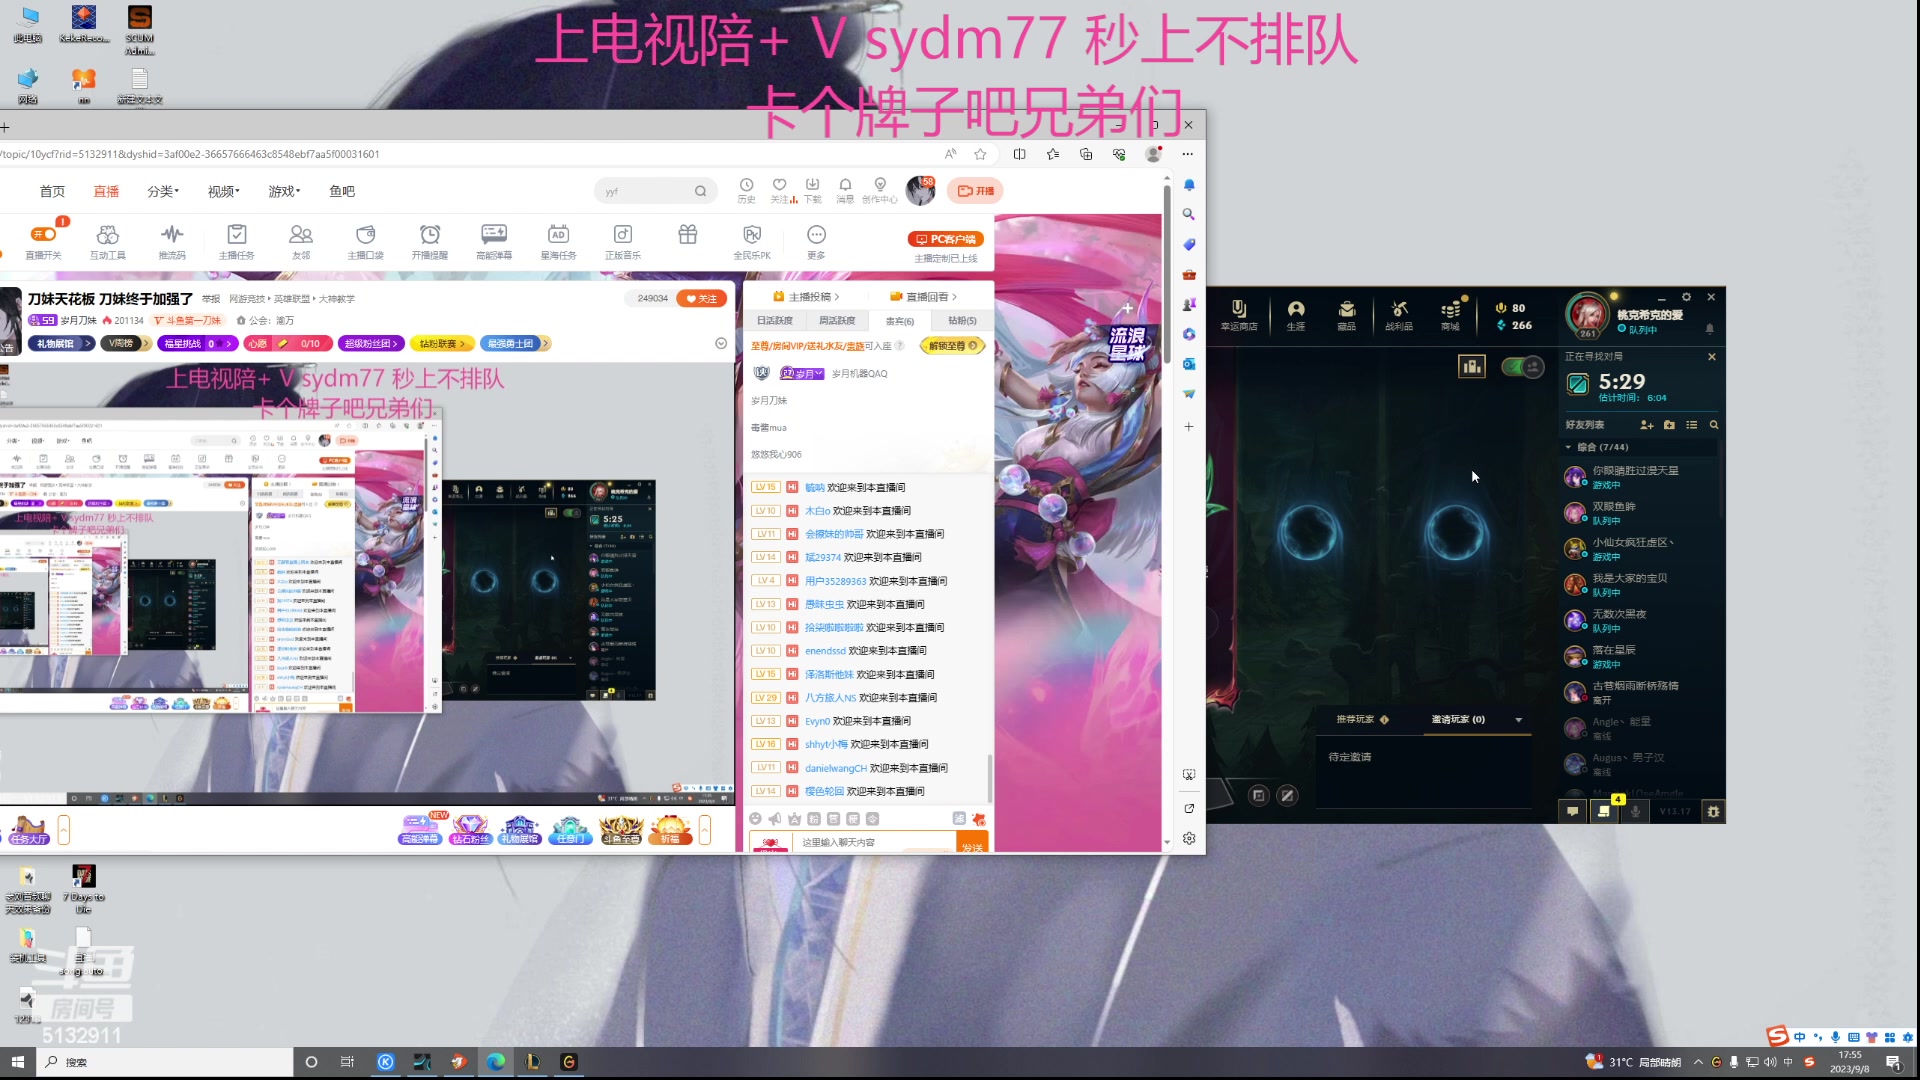Image resolution: width=1920 pixels, height=1080 pixels.
Task: Expand the 邀请玩家 invite list chevron
Action: [x=1518, y=719]
